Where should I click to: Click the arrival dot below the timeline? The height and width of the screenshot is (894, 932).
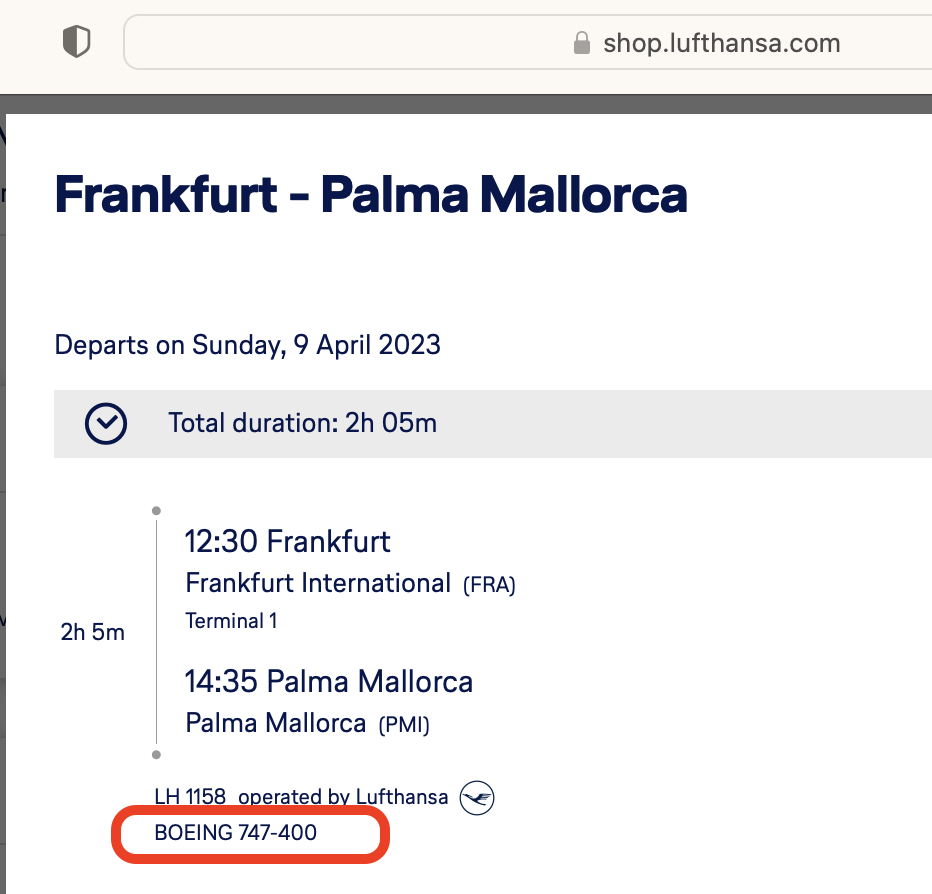tap(156, 755)
